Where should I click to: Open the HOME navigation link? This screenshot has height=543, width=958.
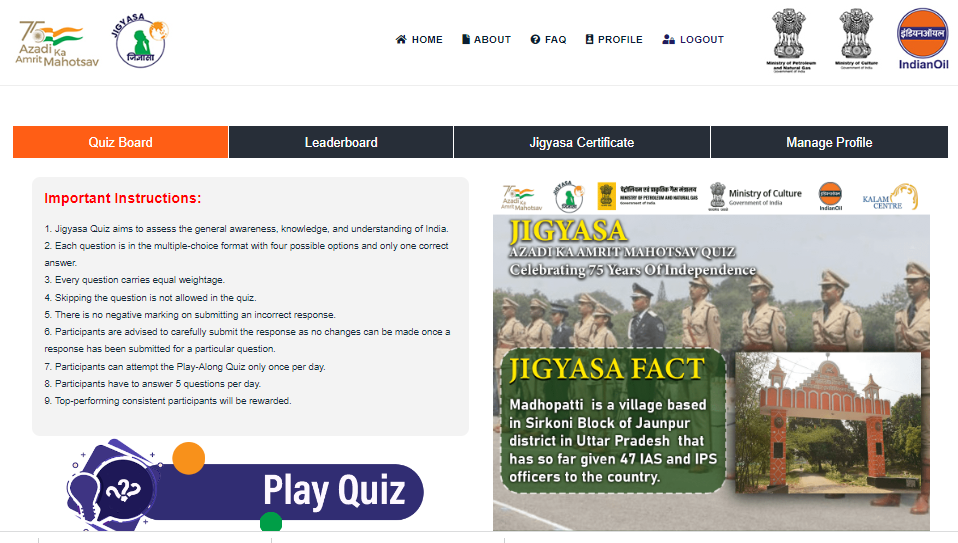419,39
